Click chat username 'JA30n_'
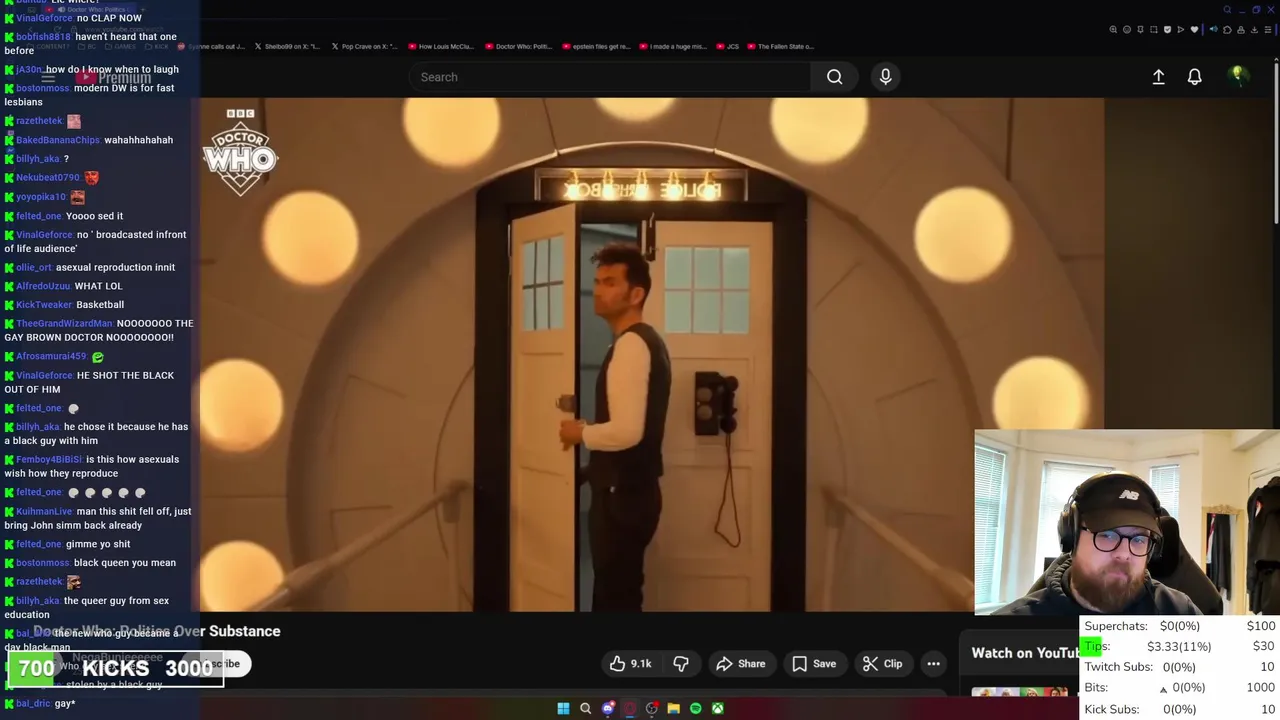This screenshot has height=720, width=1280. tap(29, 70)
